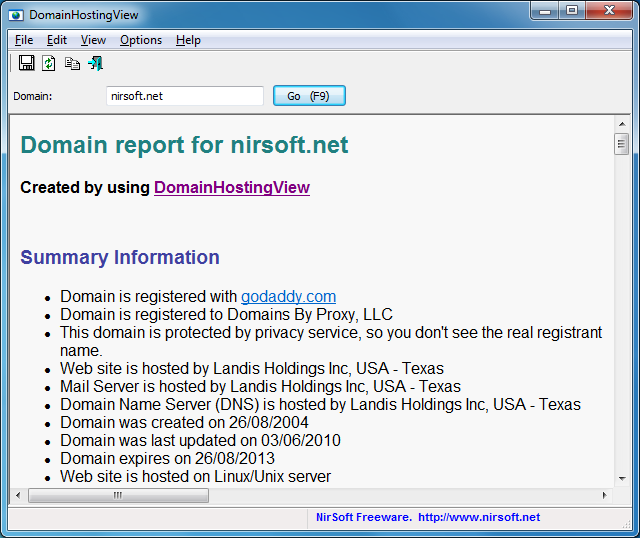Image resolution: width=640 pixels, height=538 pixels.
Task: Click the Save report toolbar icon
Action: pyautogui.click(x=27, y=63)
